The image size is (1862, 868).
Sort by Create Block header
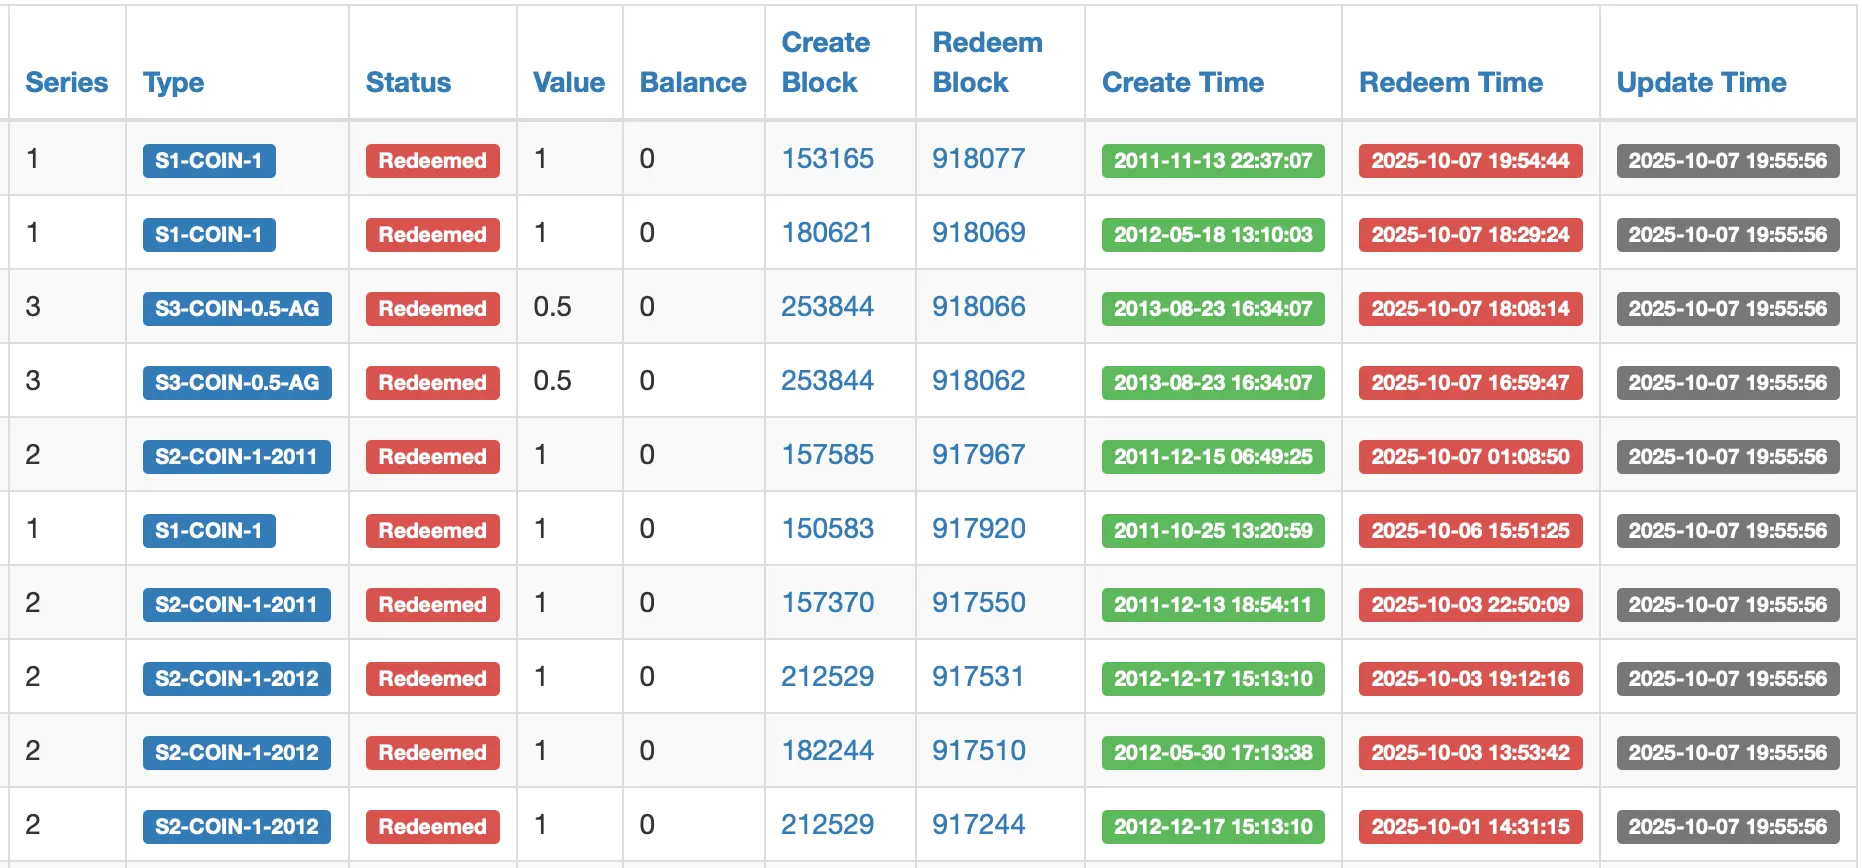825,62
